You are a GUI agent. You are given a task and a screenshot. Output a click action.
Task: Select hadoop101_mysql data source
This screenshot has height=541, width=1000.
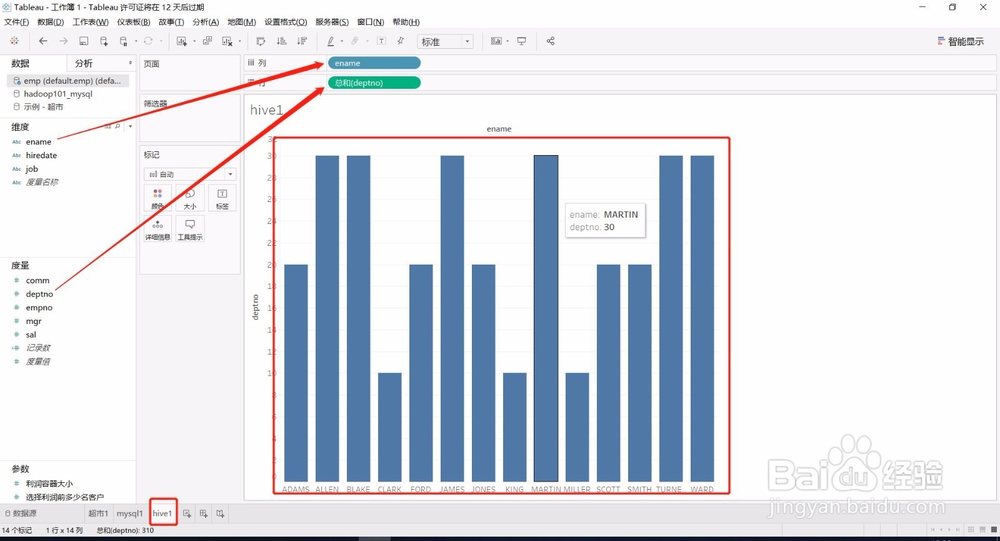tap(58, 94)
